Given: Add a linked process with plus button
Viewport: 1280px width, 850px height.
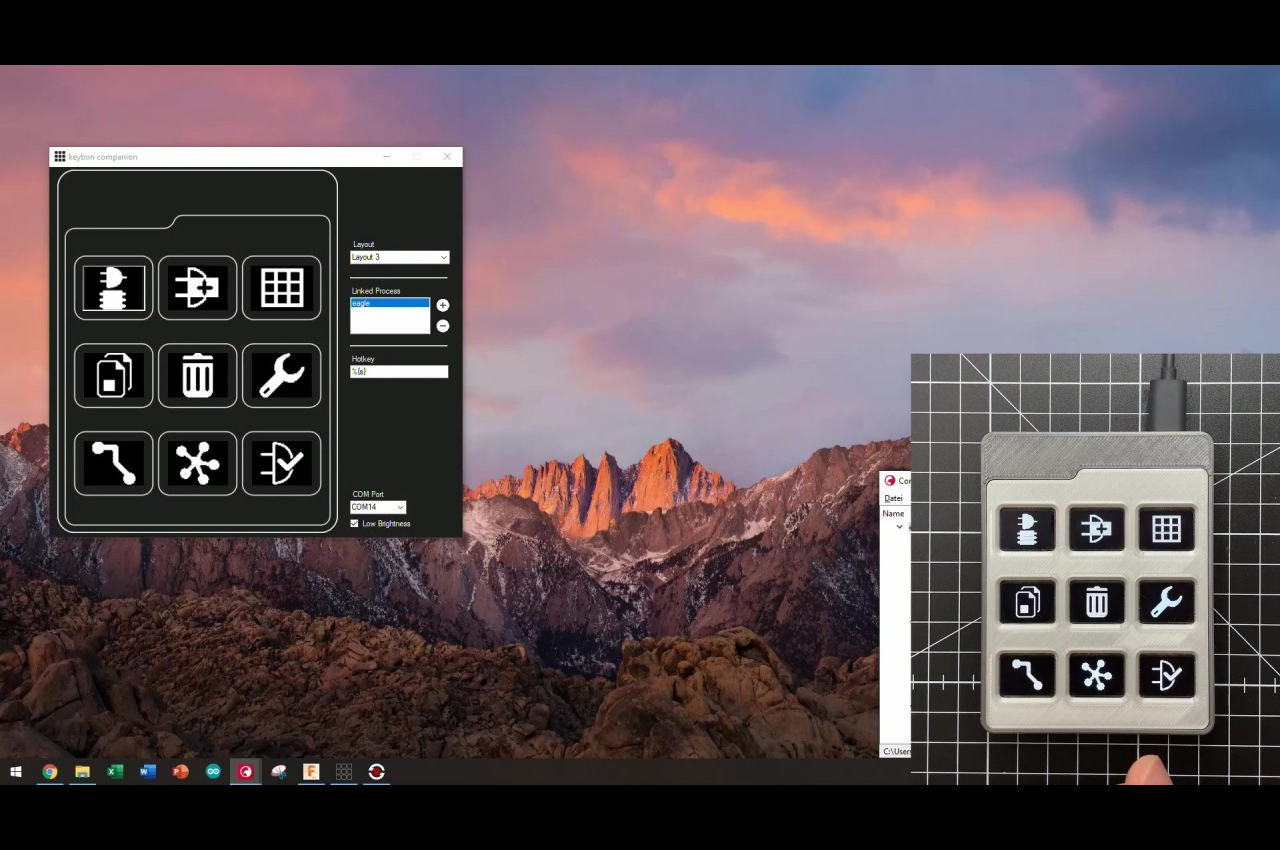Looking at the screenshot, I should click(442, 305).
